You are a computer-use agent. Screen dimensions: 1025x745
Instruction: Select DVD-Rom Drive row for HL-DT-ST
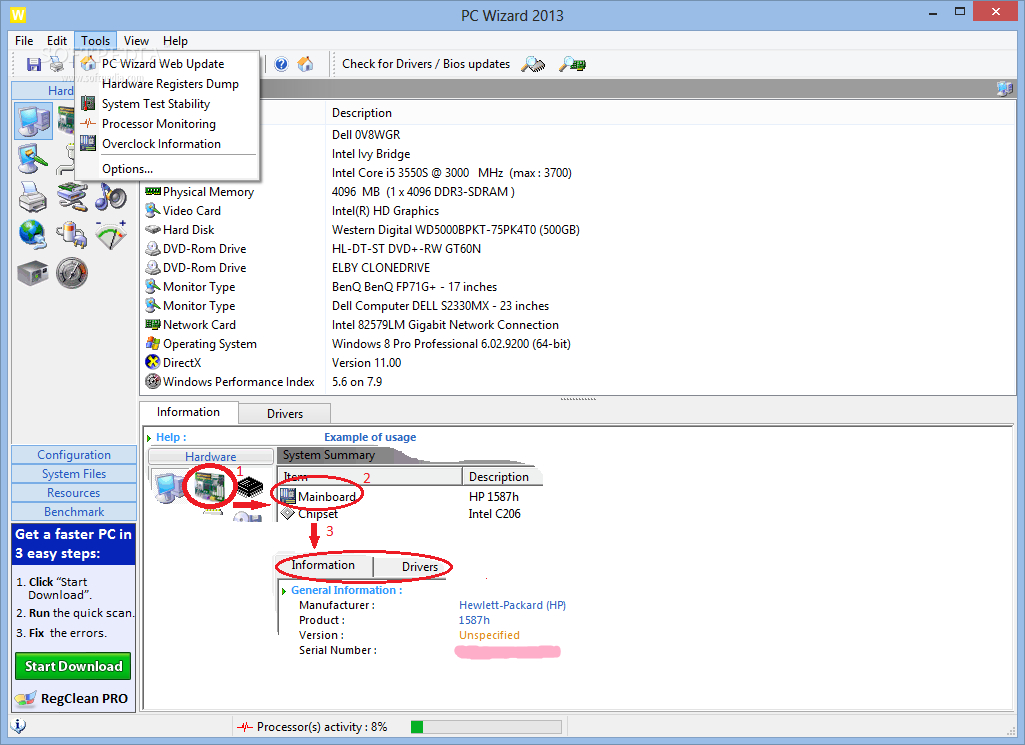578,248
